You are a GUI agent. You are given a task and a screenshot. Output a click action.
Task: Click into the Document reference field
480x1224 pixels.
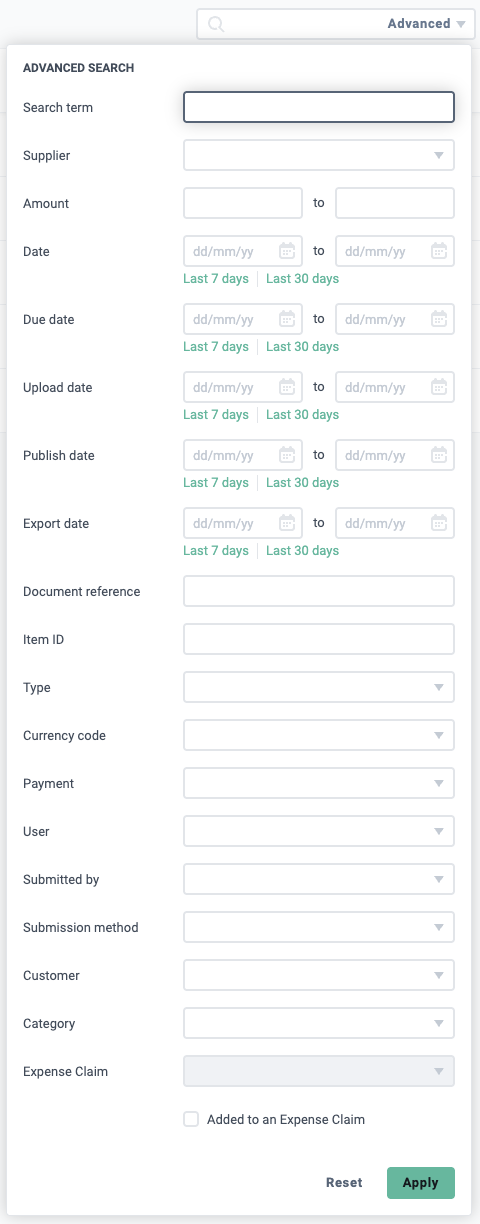coord(319,591)
